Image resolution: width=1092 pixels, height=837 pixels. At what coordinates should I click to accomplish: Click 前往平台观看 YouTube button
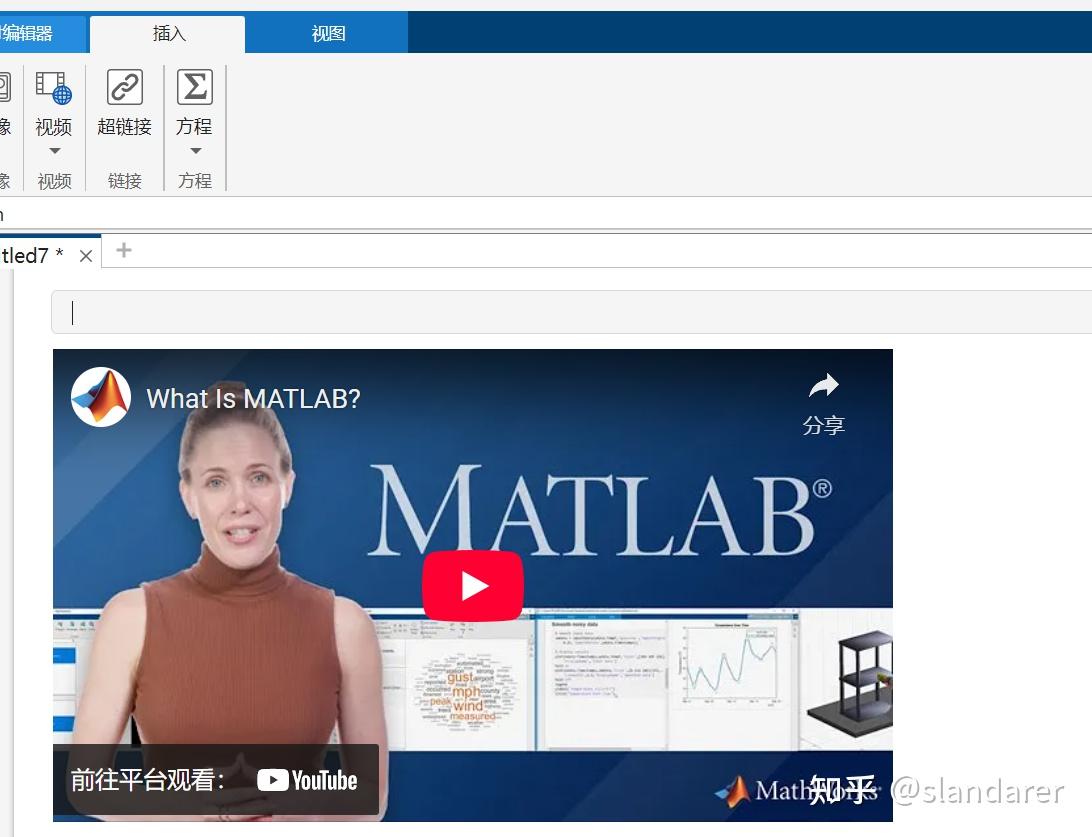tap(216, 779)
